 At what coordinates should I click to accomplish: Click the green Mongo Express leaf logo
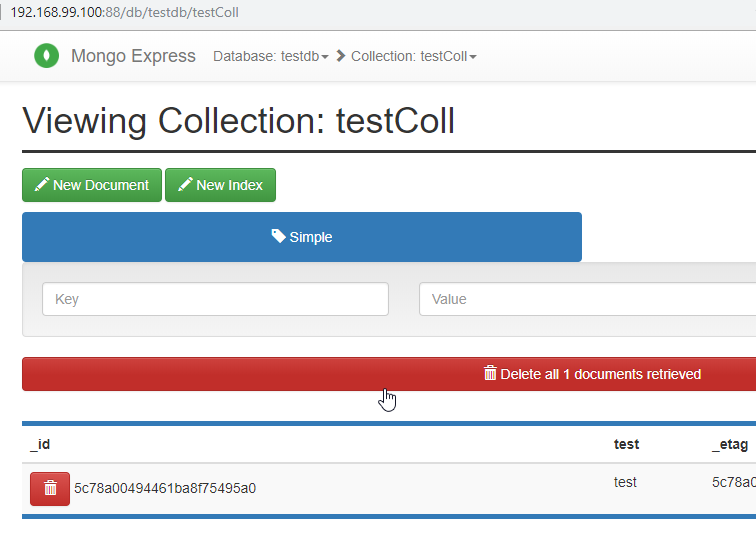(x=46, y=55)
